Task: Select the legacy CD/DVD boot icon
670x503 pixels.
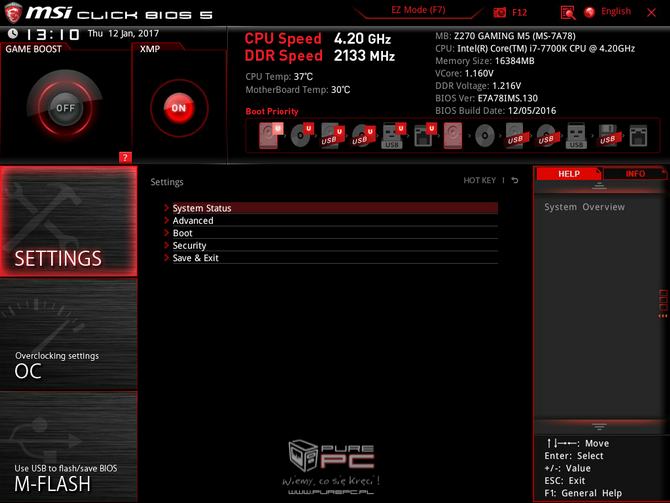Action: [485, 136]
